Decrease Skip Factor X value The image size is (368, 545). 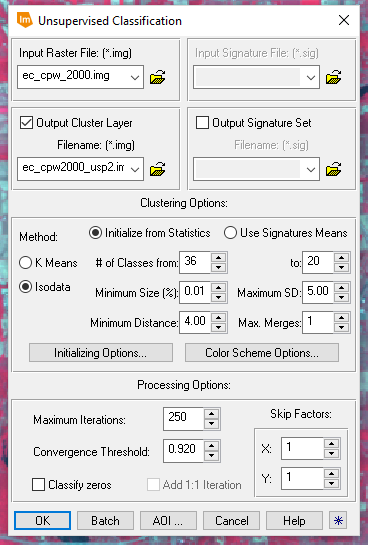332,453
